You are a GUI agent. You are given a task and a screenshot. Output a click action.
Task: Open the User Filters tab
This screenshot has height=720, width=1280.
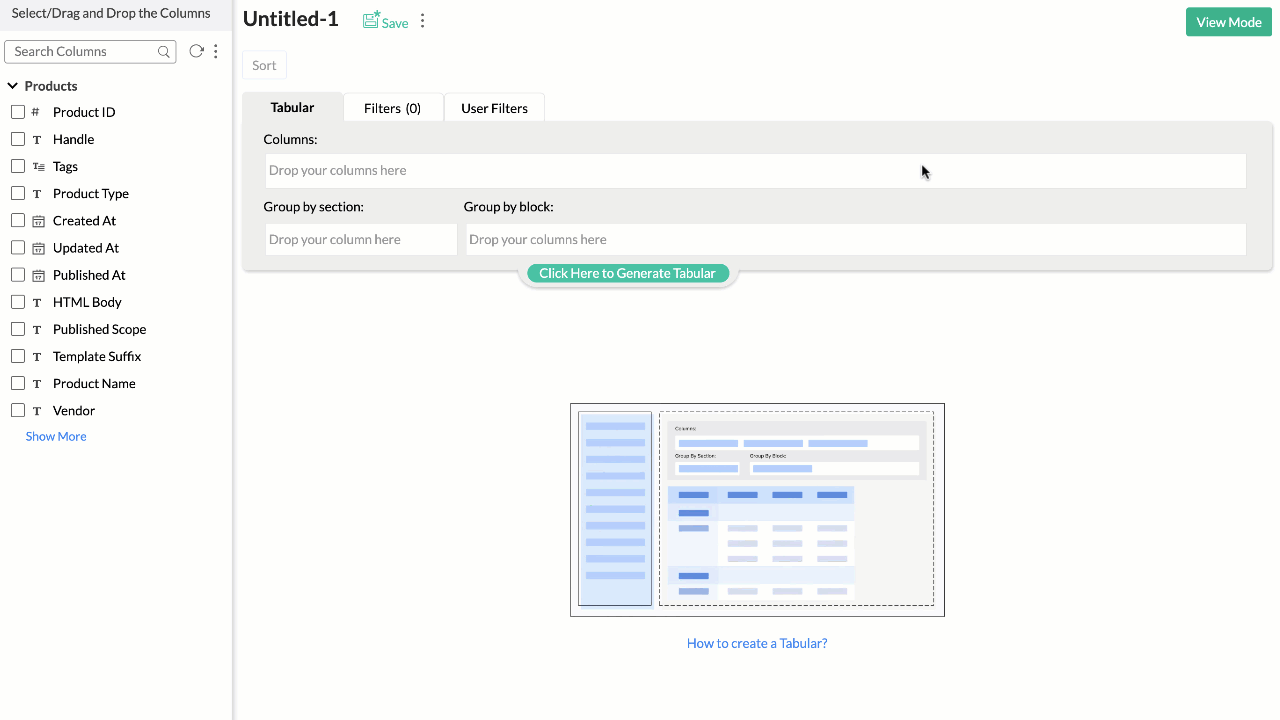coord(494,108)
